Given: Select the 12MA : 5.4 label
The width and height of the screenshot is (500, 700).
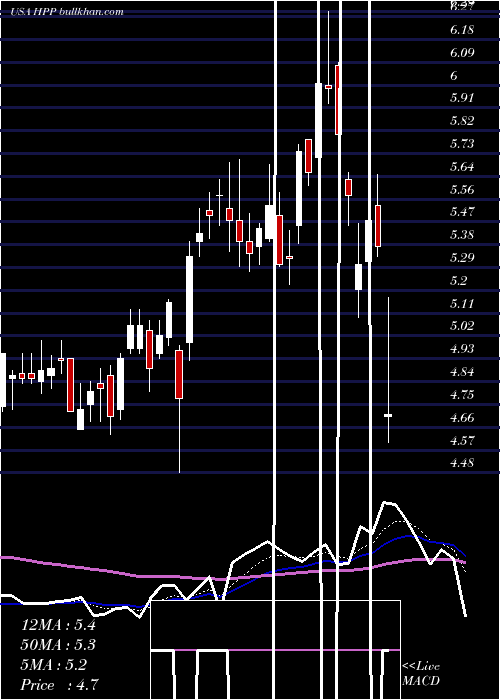Looking at the screenshot, I should (x=58, y=625).
